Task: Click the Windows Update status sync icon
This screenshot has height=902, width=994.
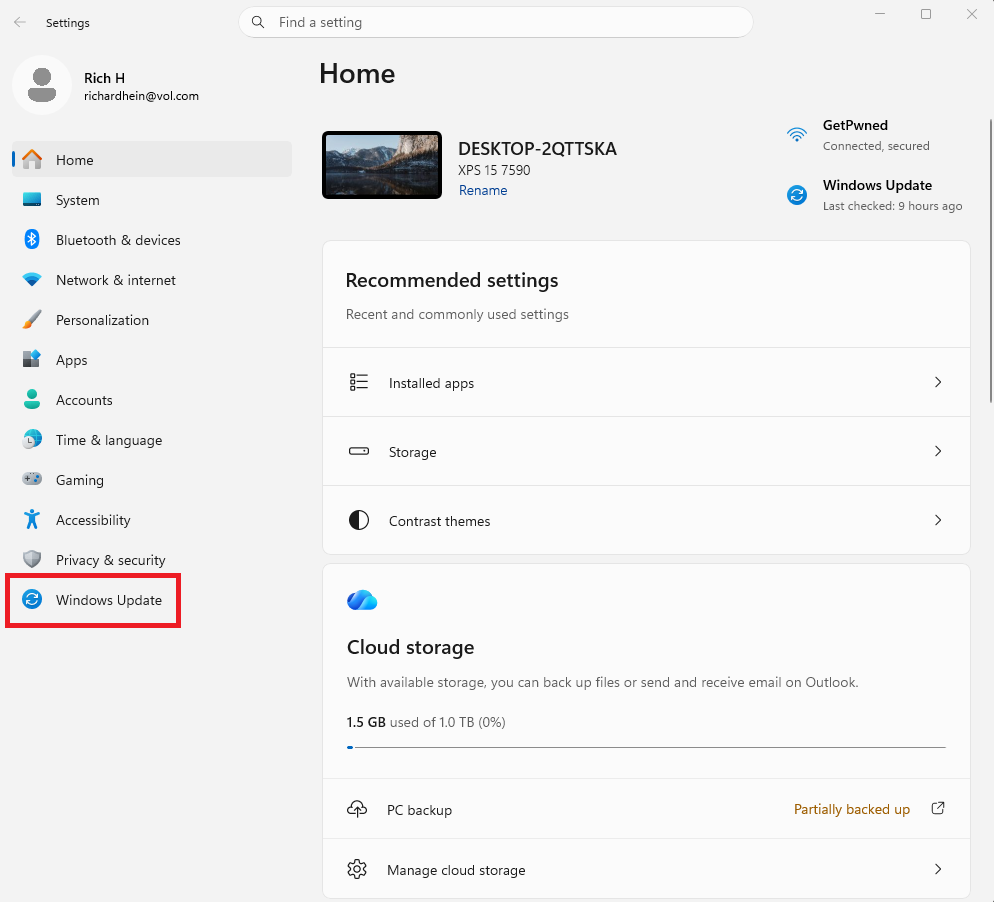Action: point(797,195)
